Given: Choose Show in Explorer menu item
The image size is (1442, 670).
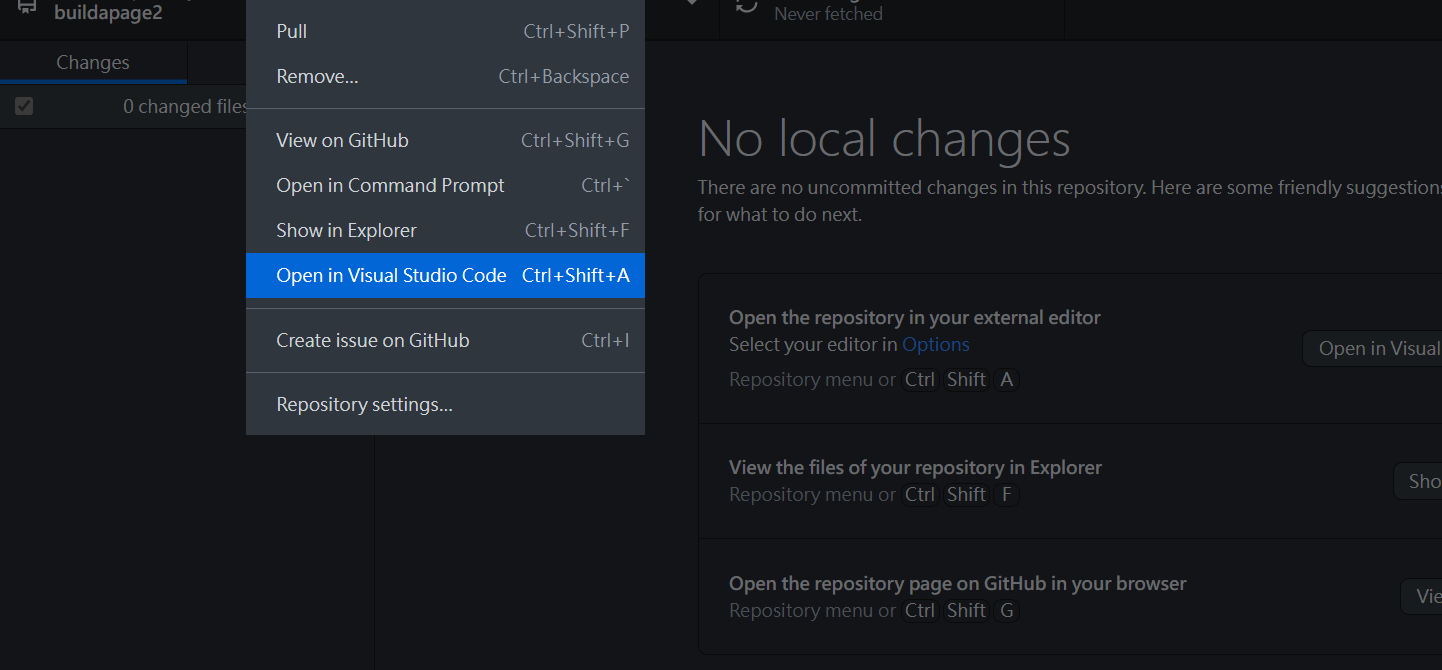Looking at the screenshot, I should tap(445, 230).
